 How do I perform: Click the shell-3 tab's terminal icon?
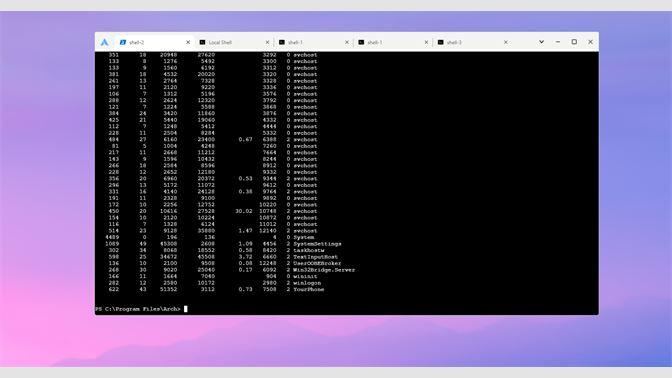coord(441,42)
